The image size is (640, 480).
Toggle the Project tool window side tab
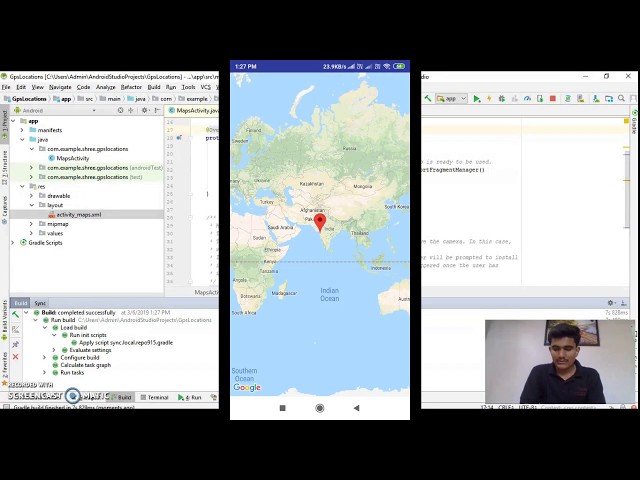4,124
